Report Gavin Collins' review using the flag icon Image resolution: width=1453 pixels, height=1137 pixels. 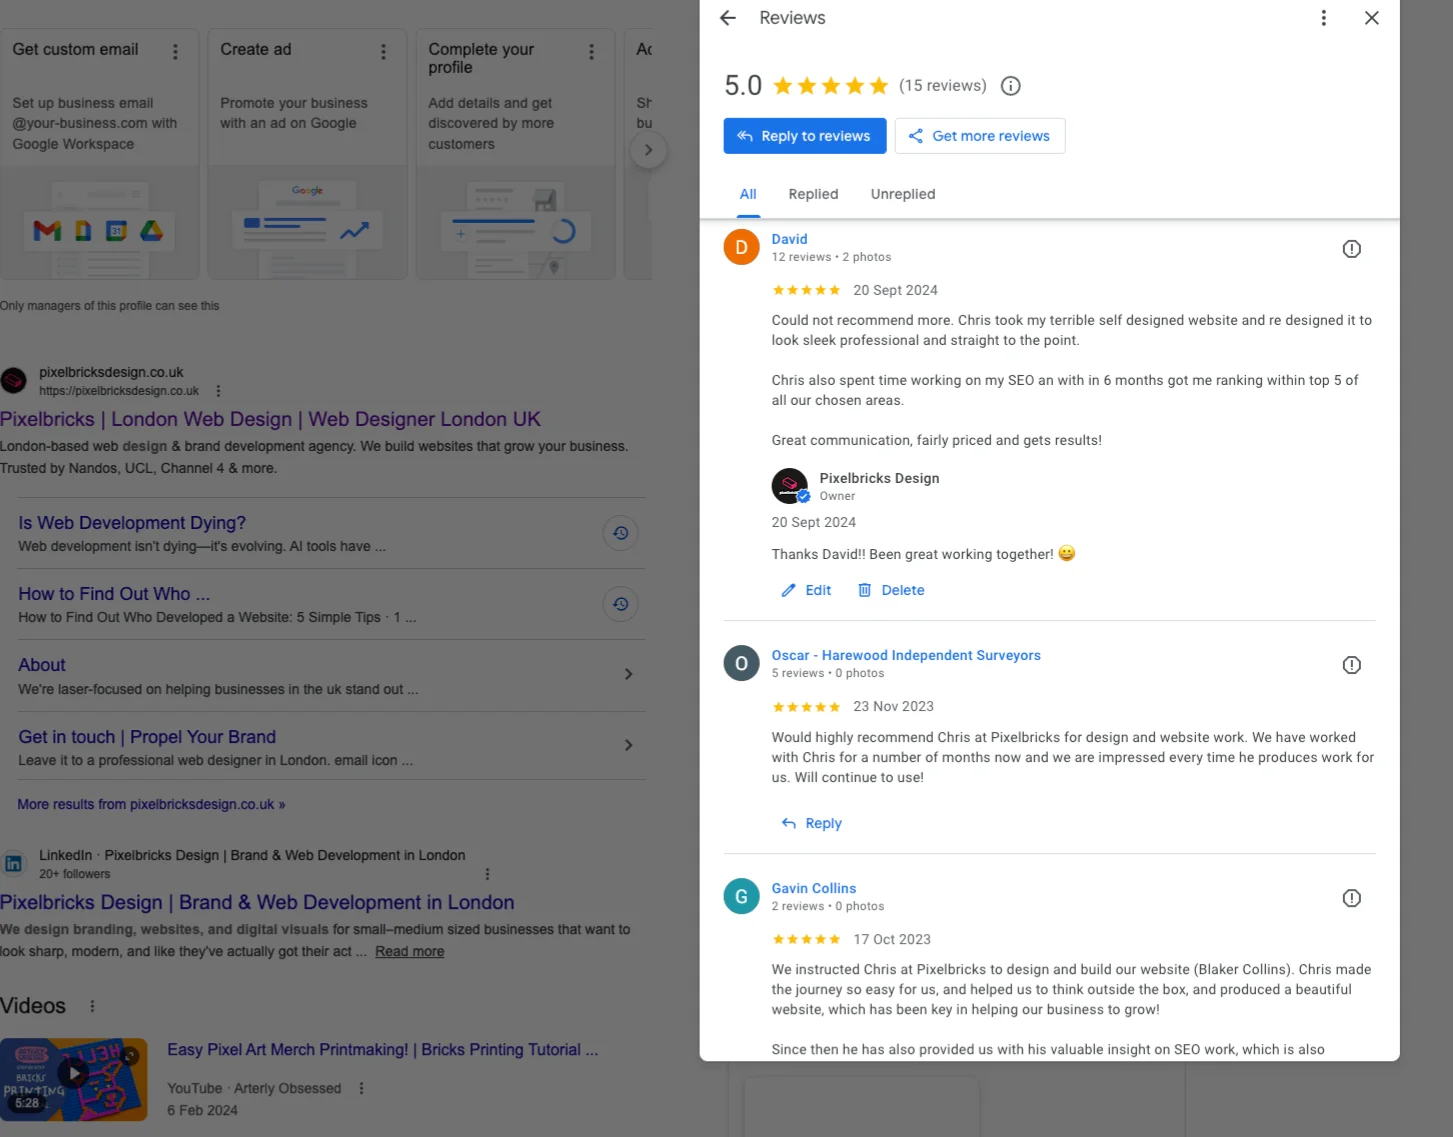click(x=1351, y=898)
